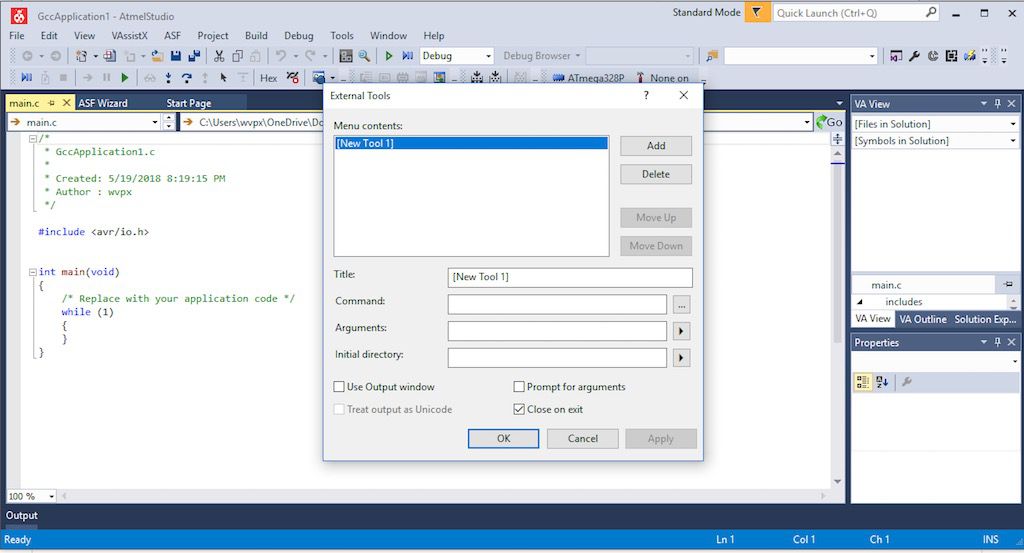Click OK in External Tools dialog
Image resolution: width=1024 pixels, height=553 pixels.
click(504, 439)
